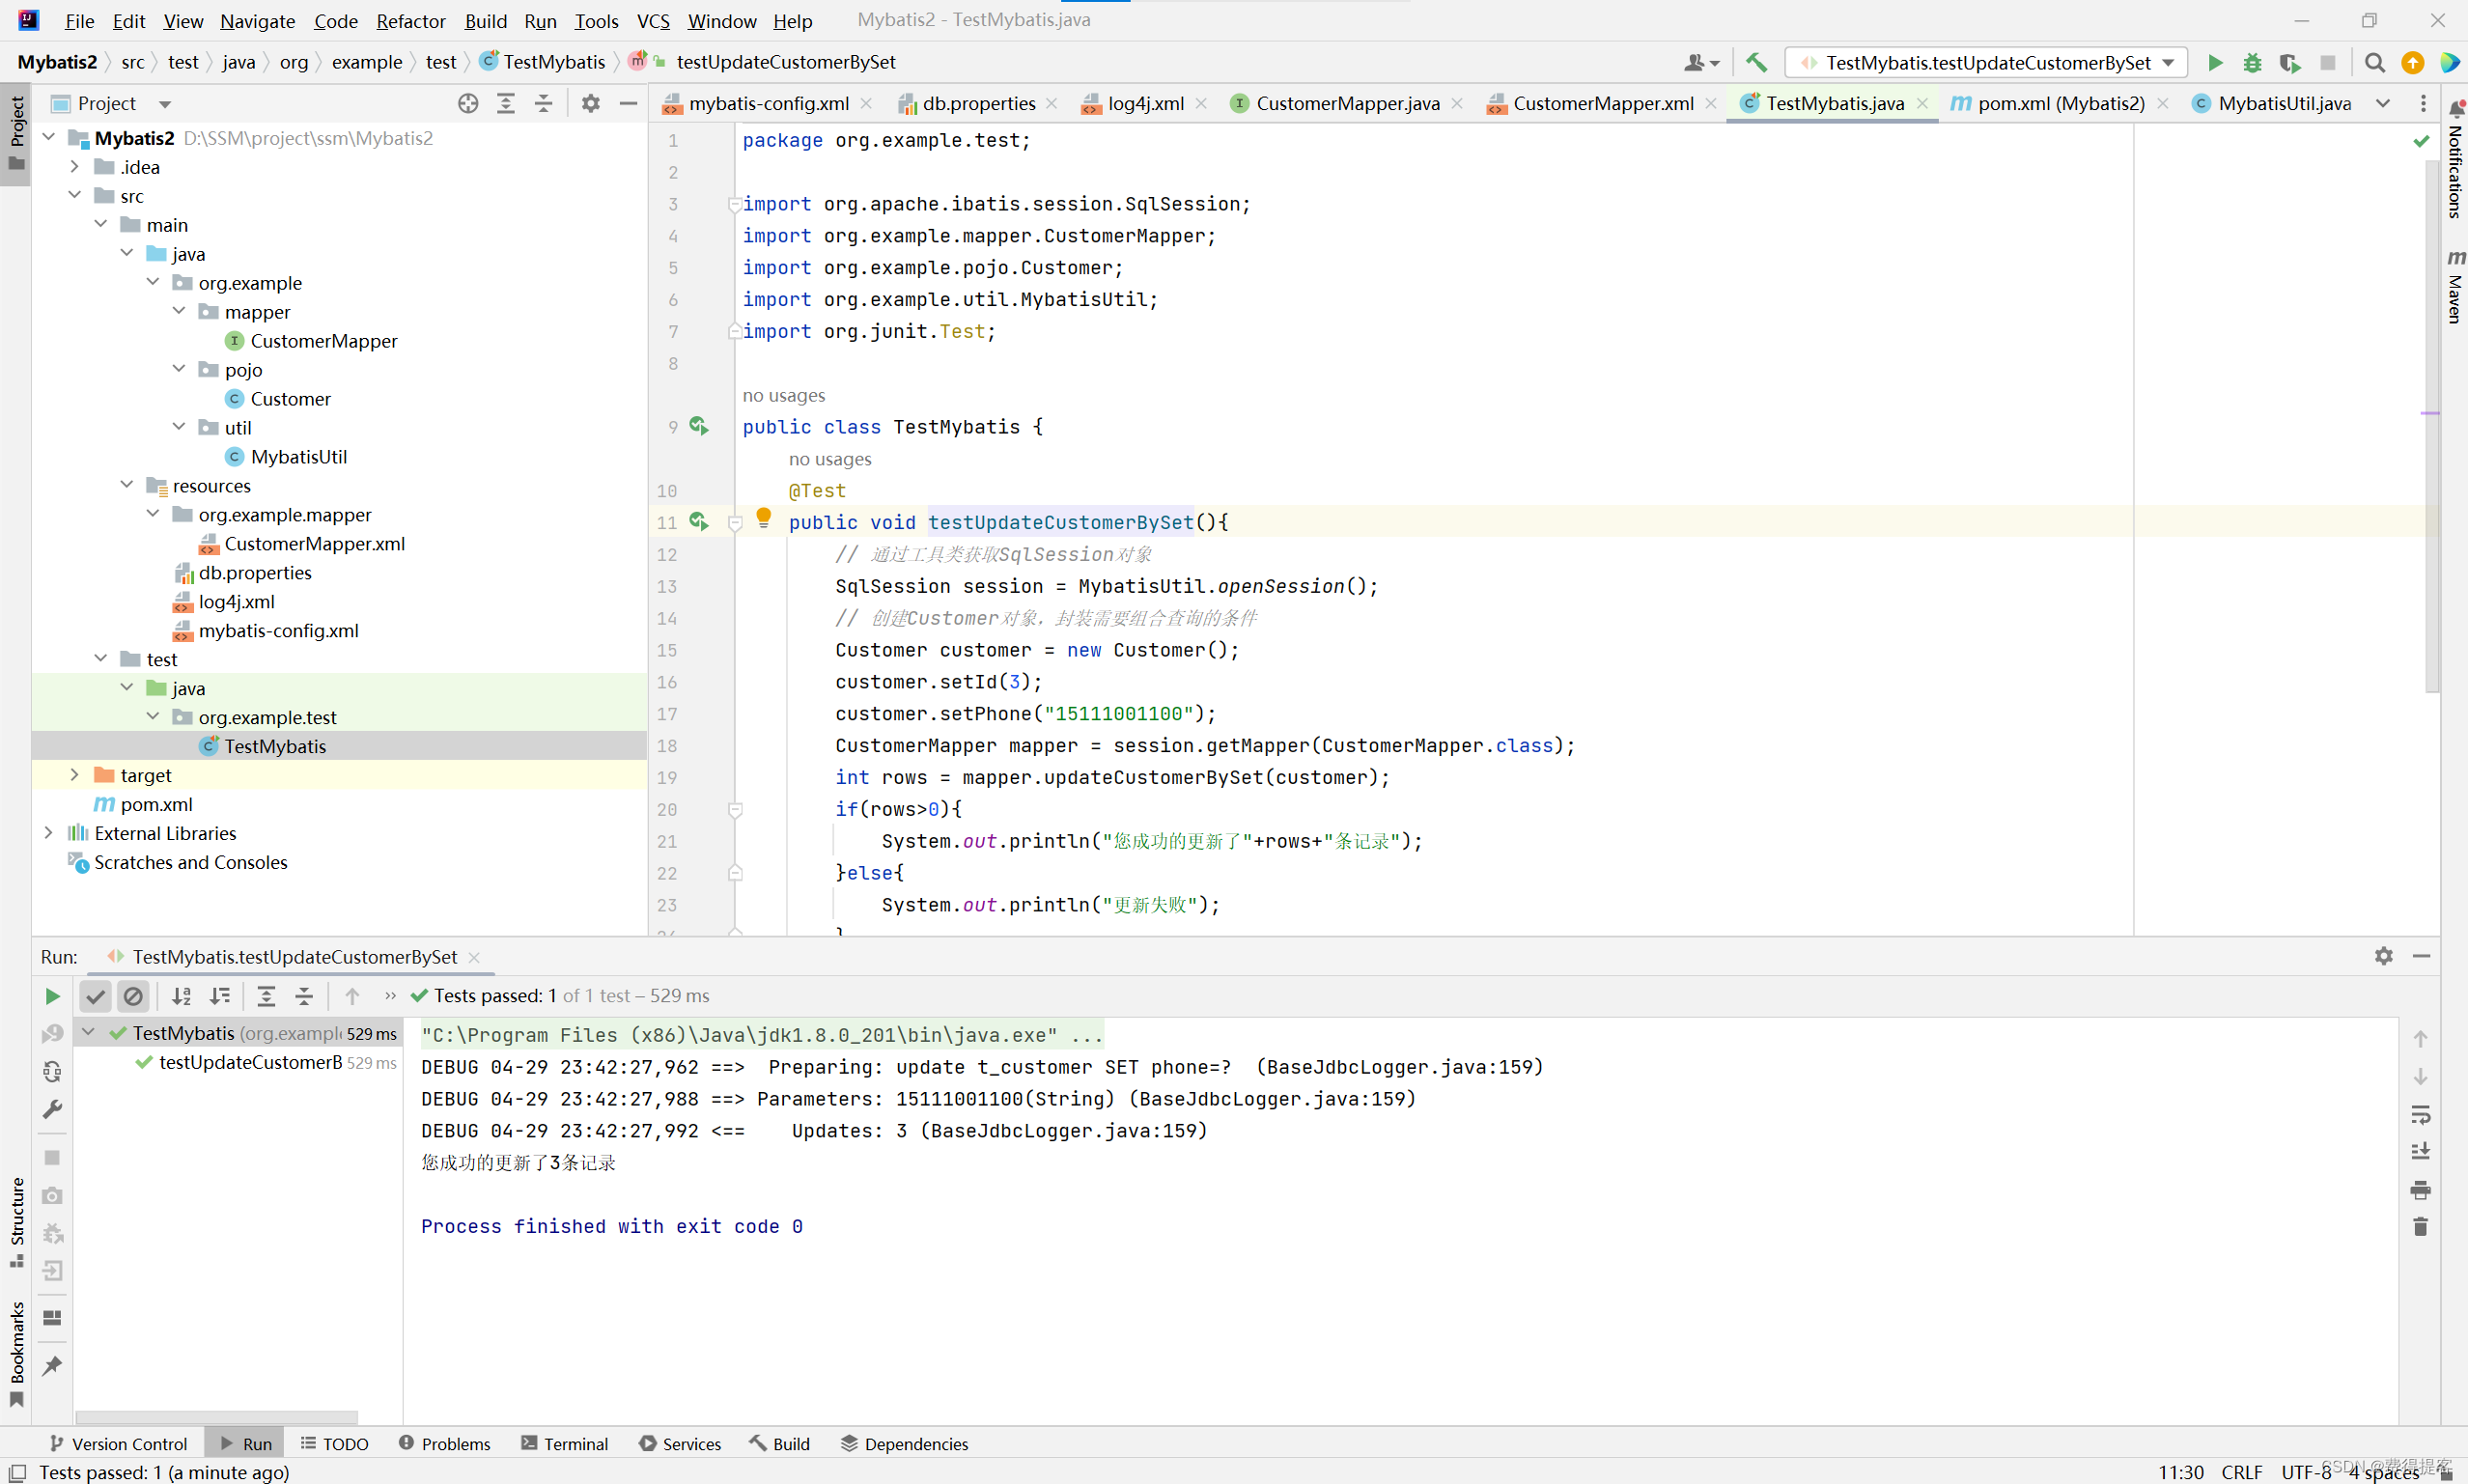Viewport: 2468px width, 1484px height.
Task: Open the Refactor menu
Action: pyautogui.click(x=410, y=20)
